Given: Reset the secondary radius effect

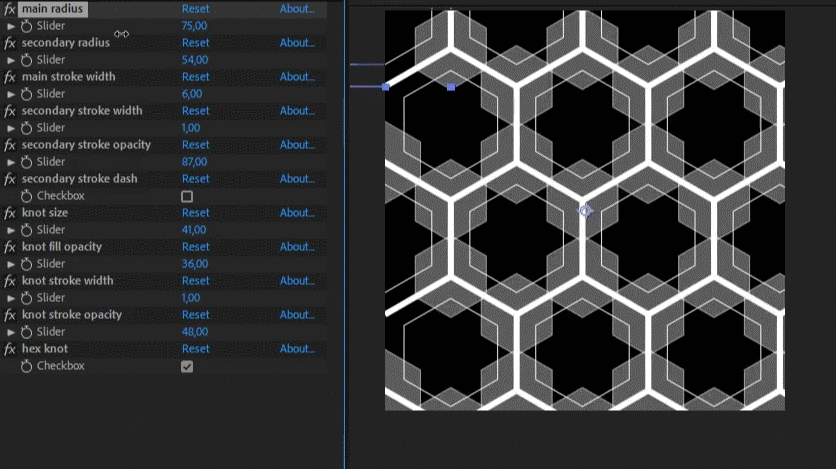Looking at the screenshot, I should (x=196, y=43).
